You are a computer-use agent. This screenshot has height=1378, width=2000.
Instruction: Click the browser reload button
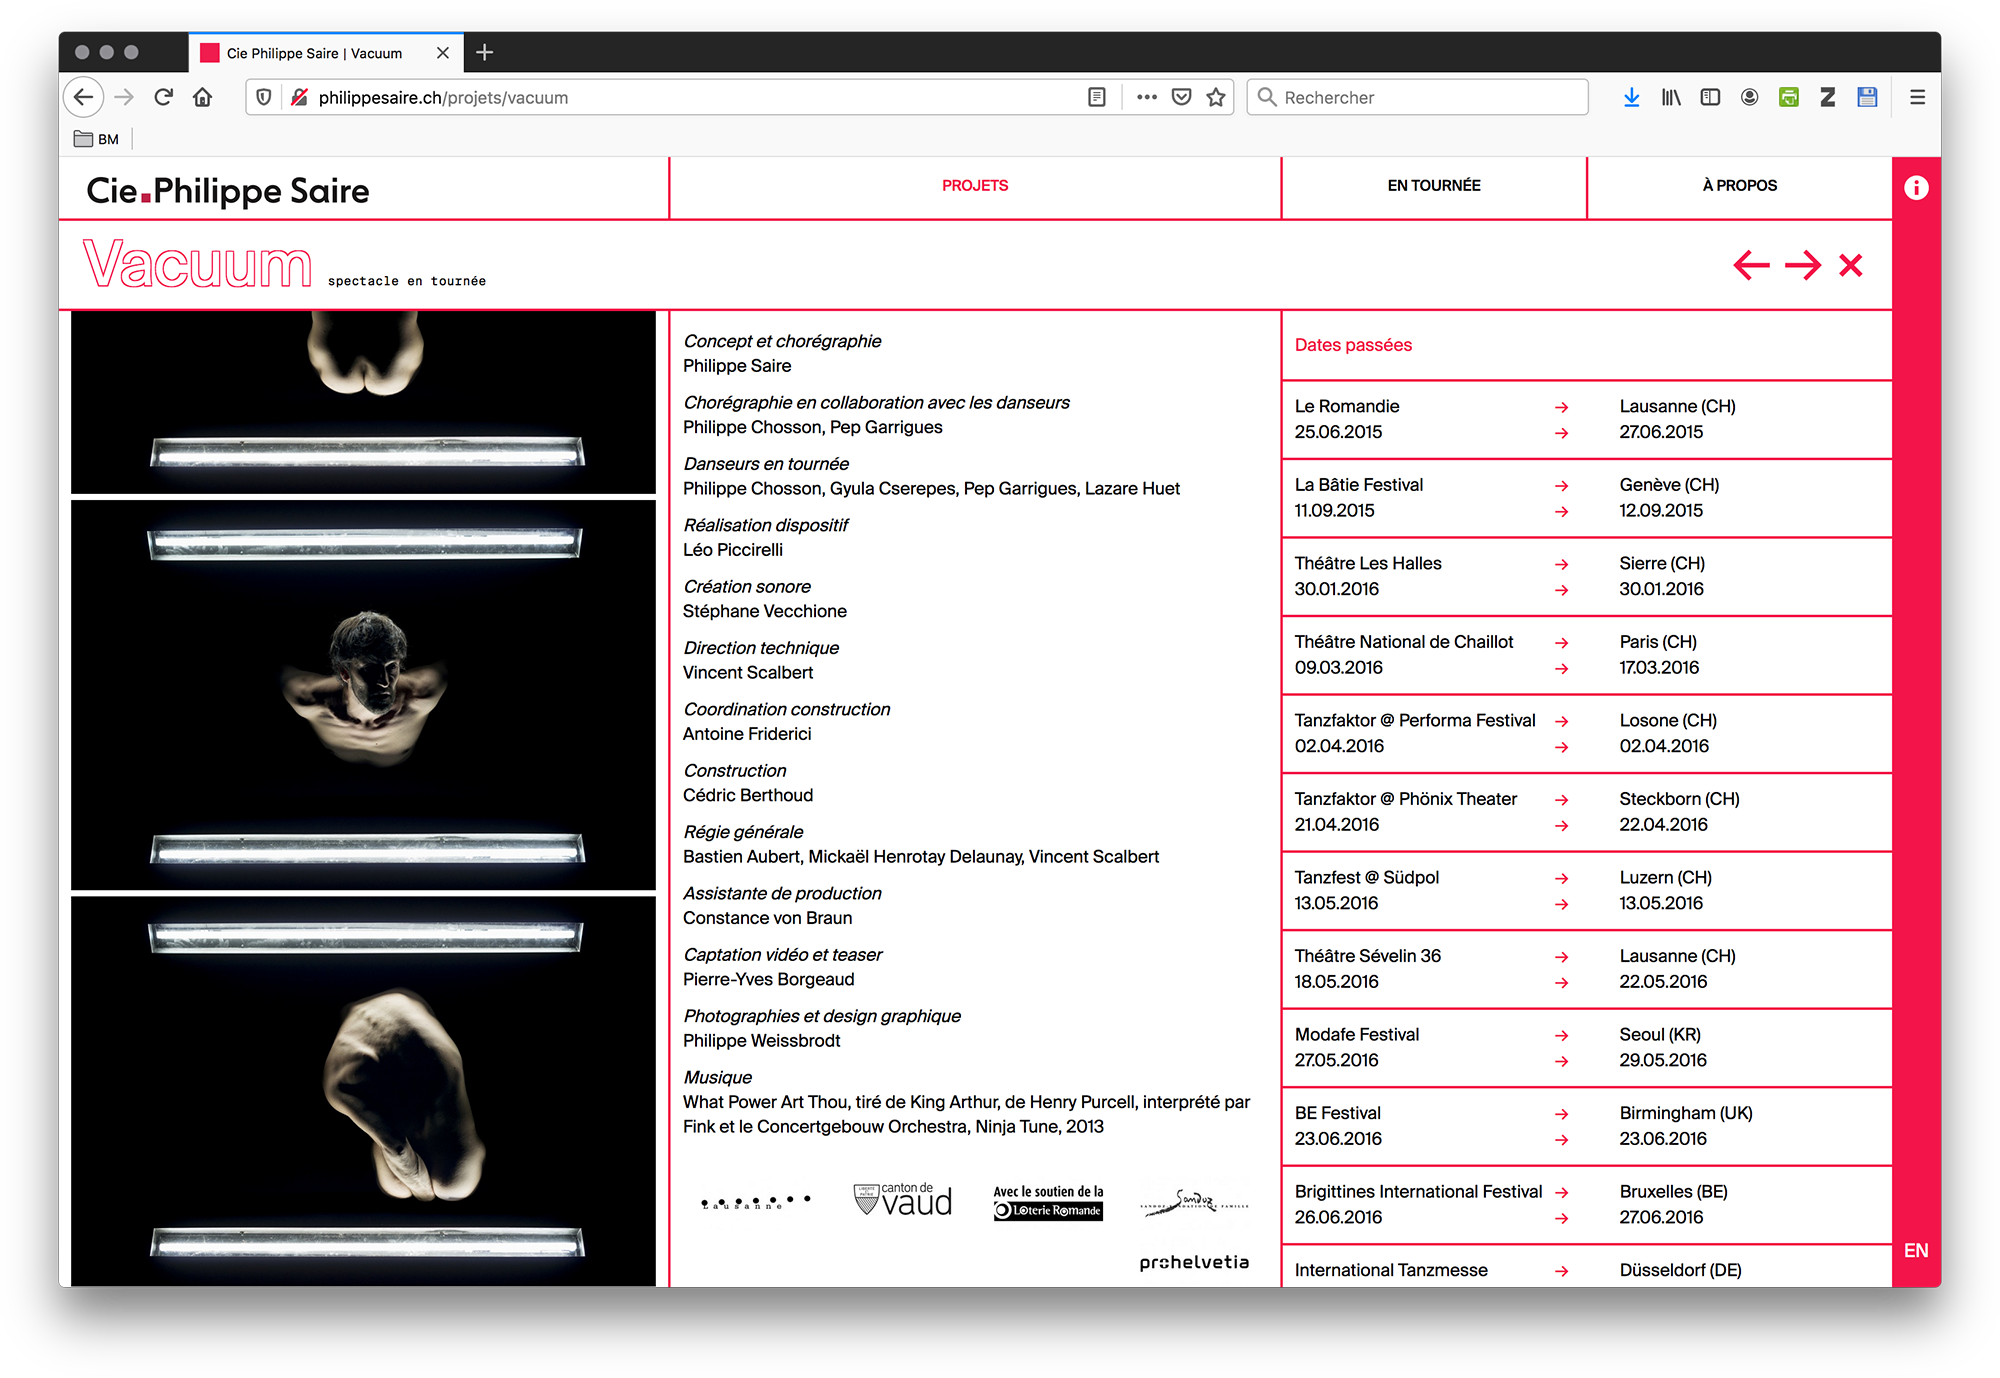tap(164, 97)
